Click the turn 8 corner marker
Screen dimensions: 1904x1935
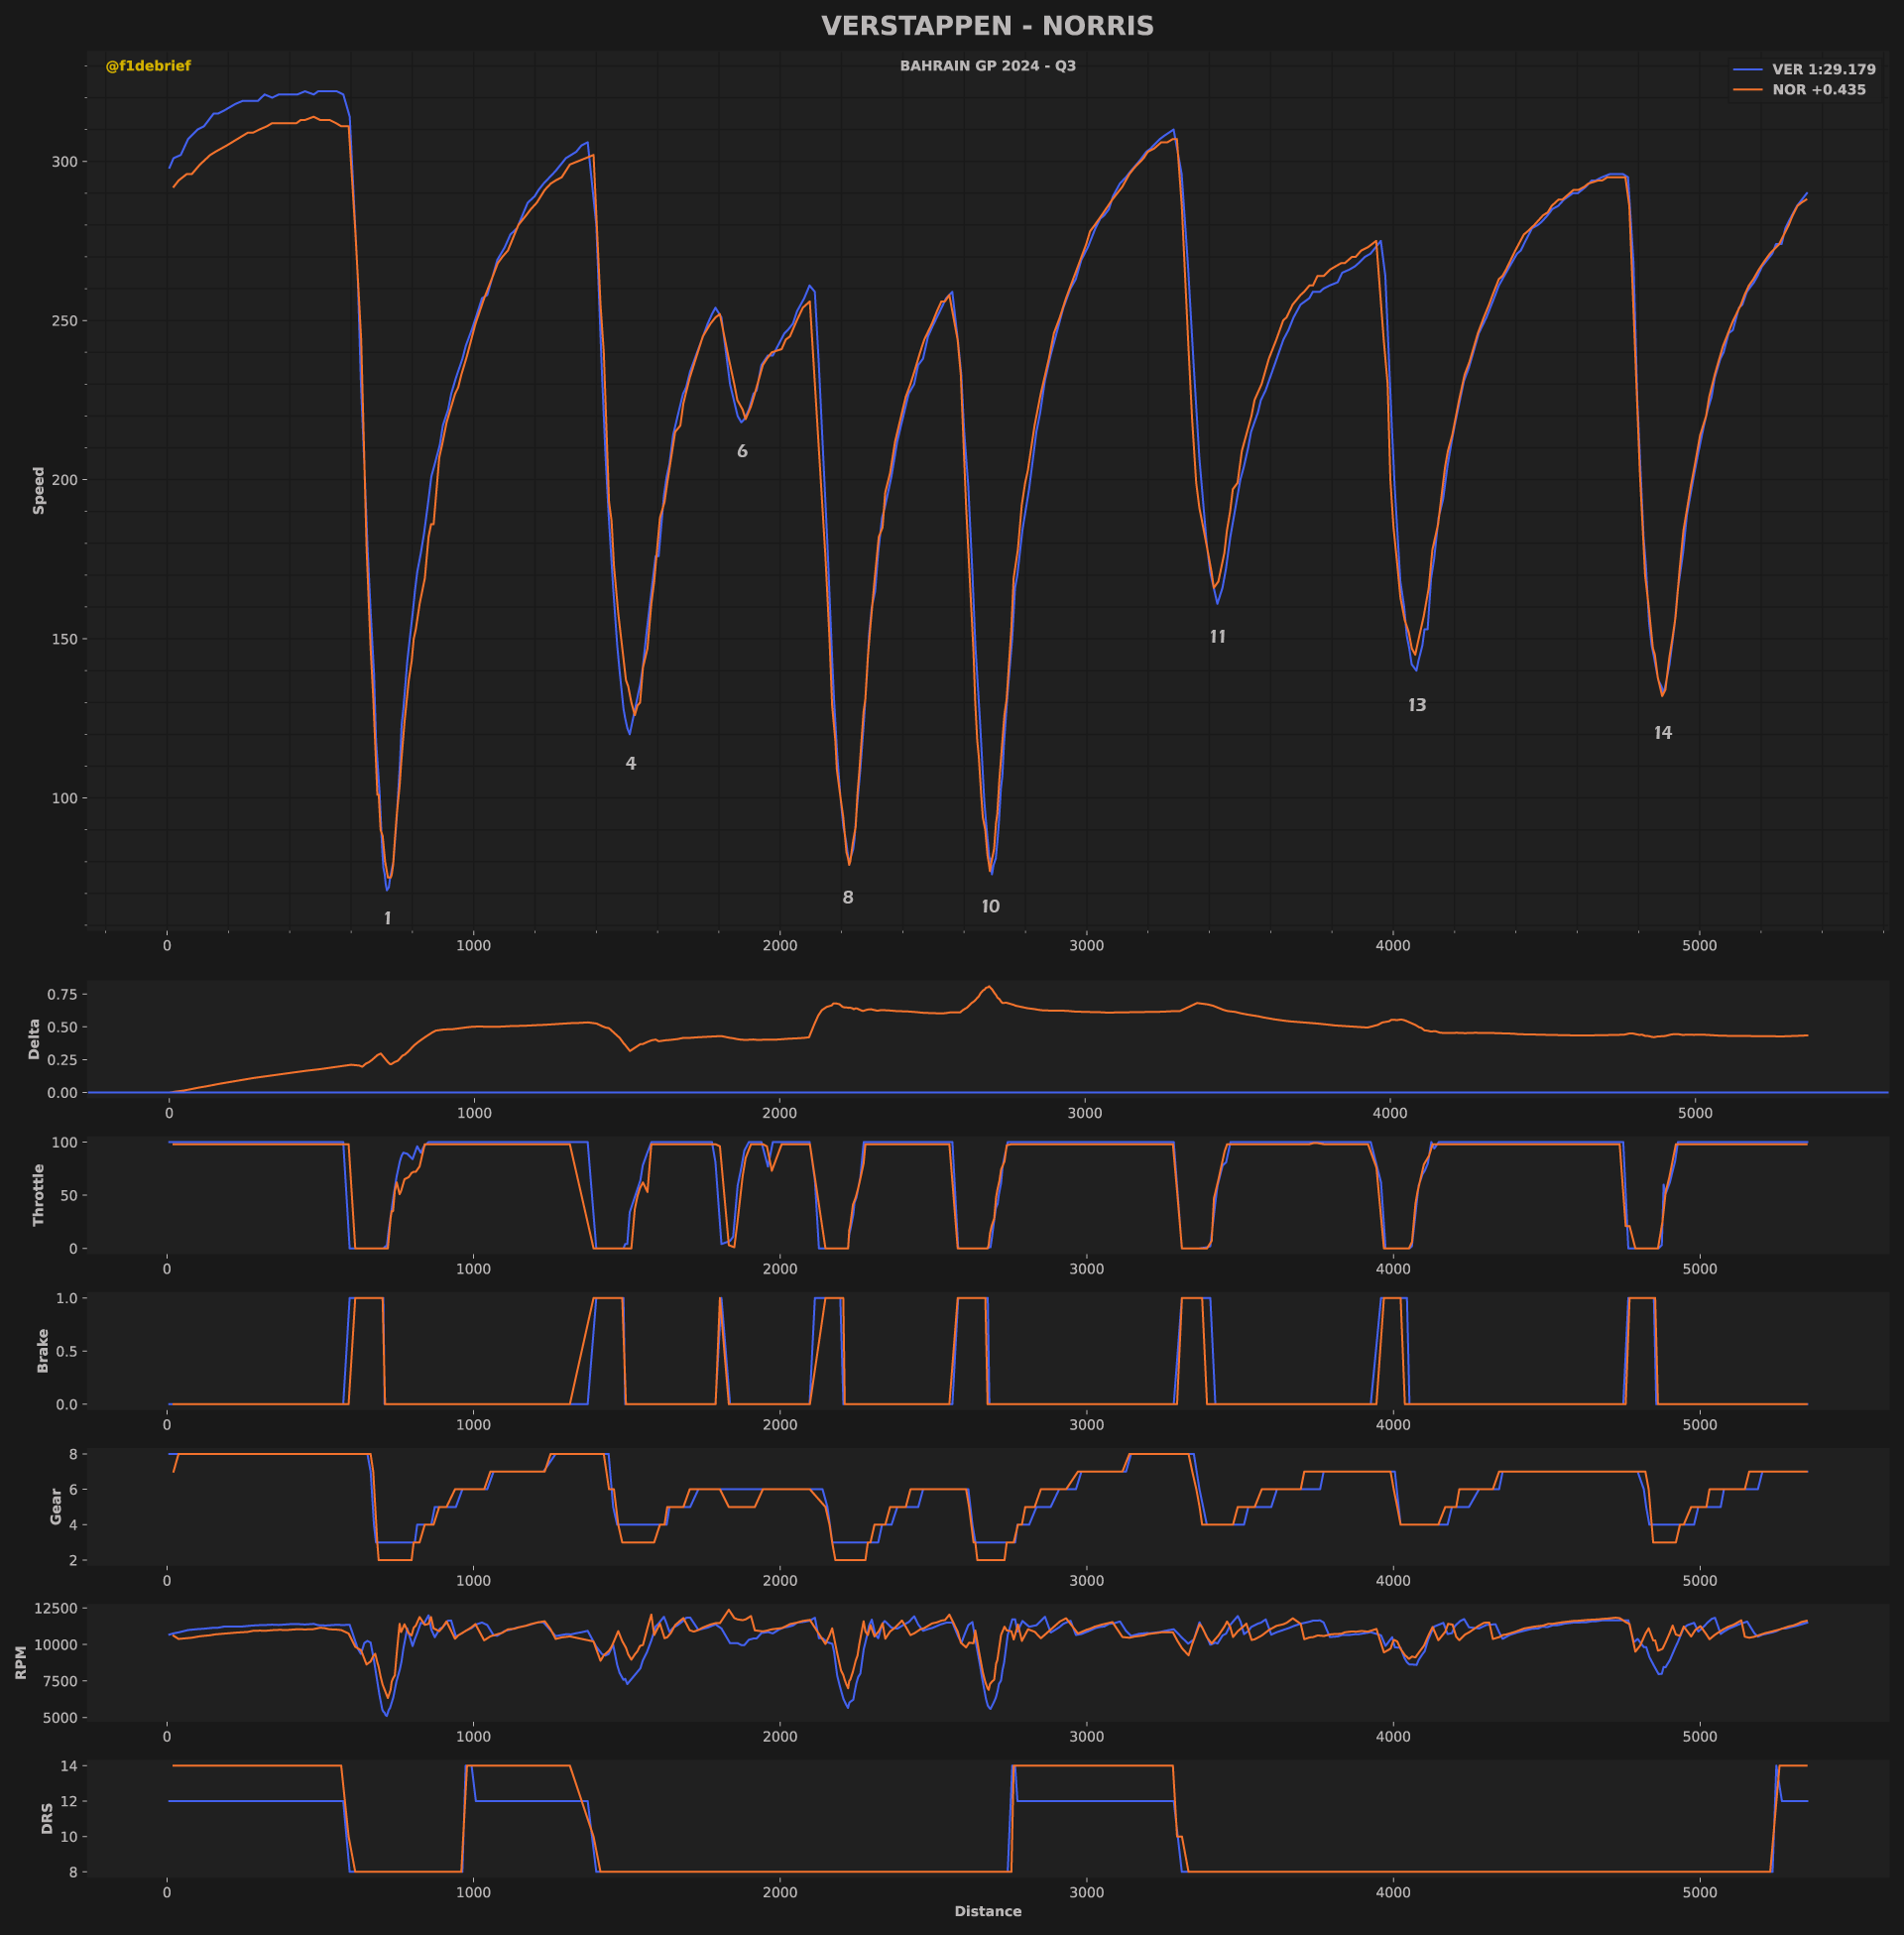coord(848,898)
